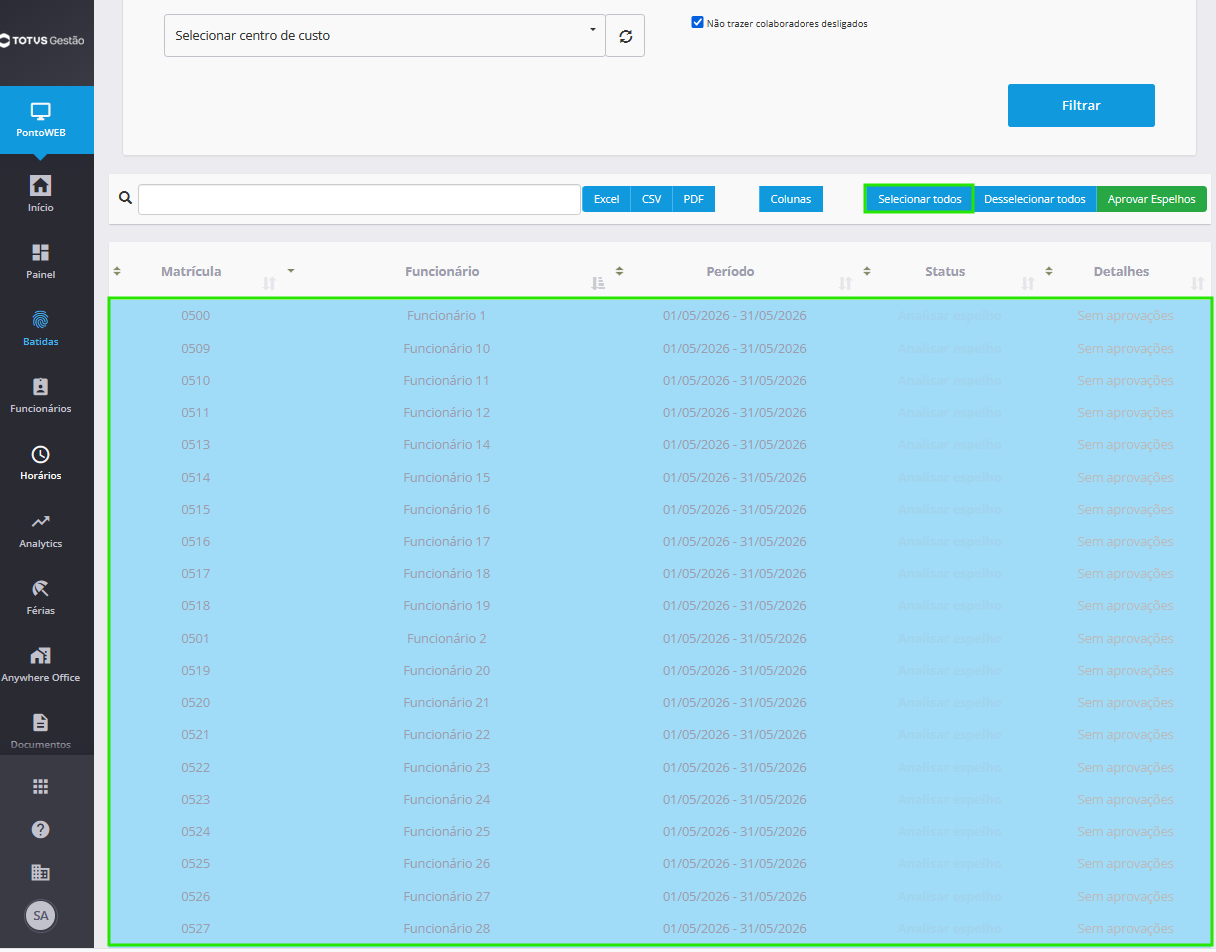Open Férias in sidebar
The width and height of the screenshot is (1216, 952).
click(41, 597)
